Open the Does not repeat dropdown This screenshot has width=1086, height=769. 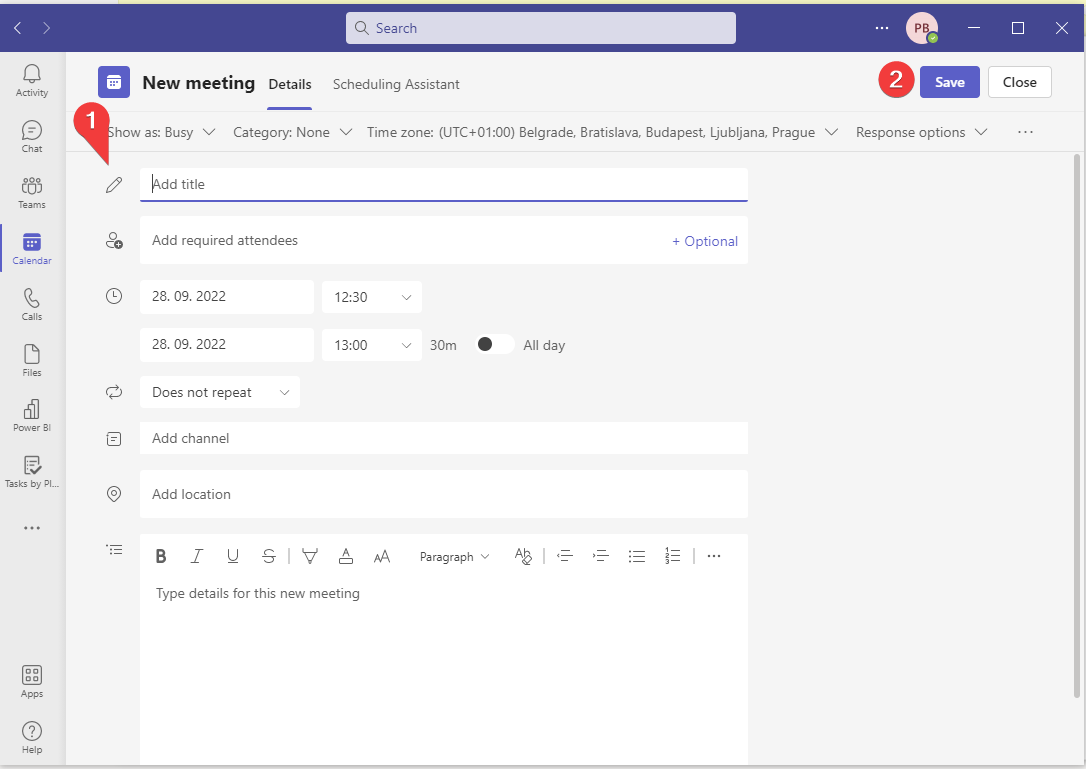(220, 392)
